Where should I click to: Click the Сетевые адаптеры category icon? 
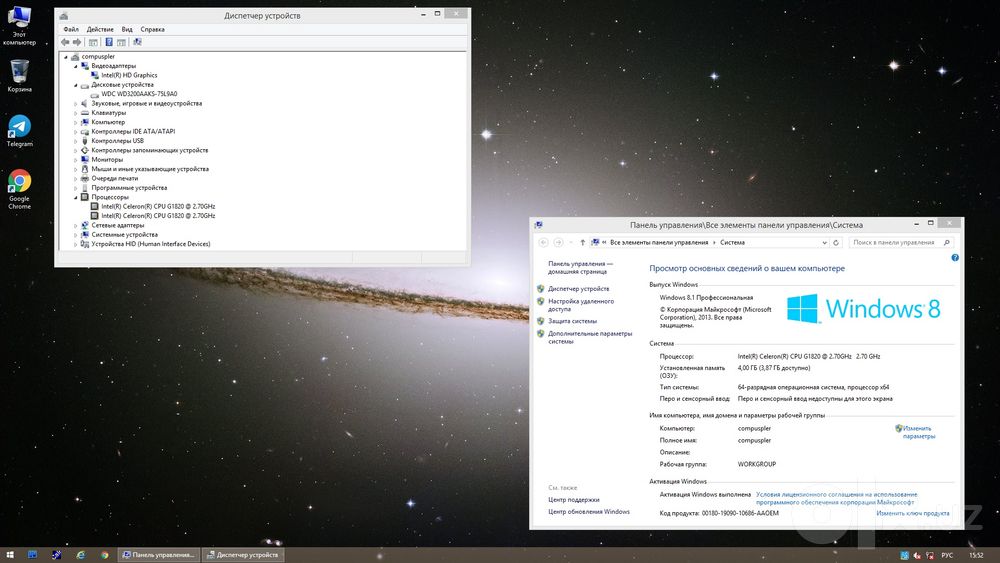pyautogui.click(x=85, y=225)
